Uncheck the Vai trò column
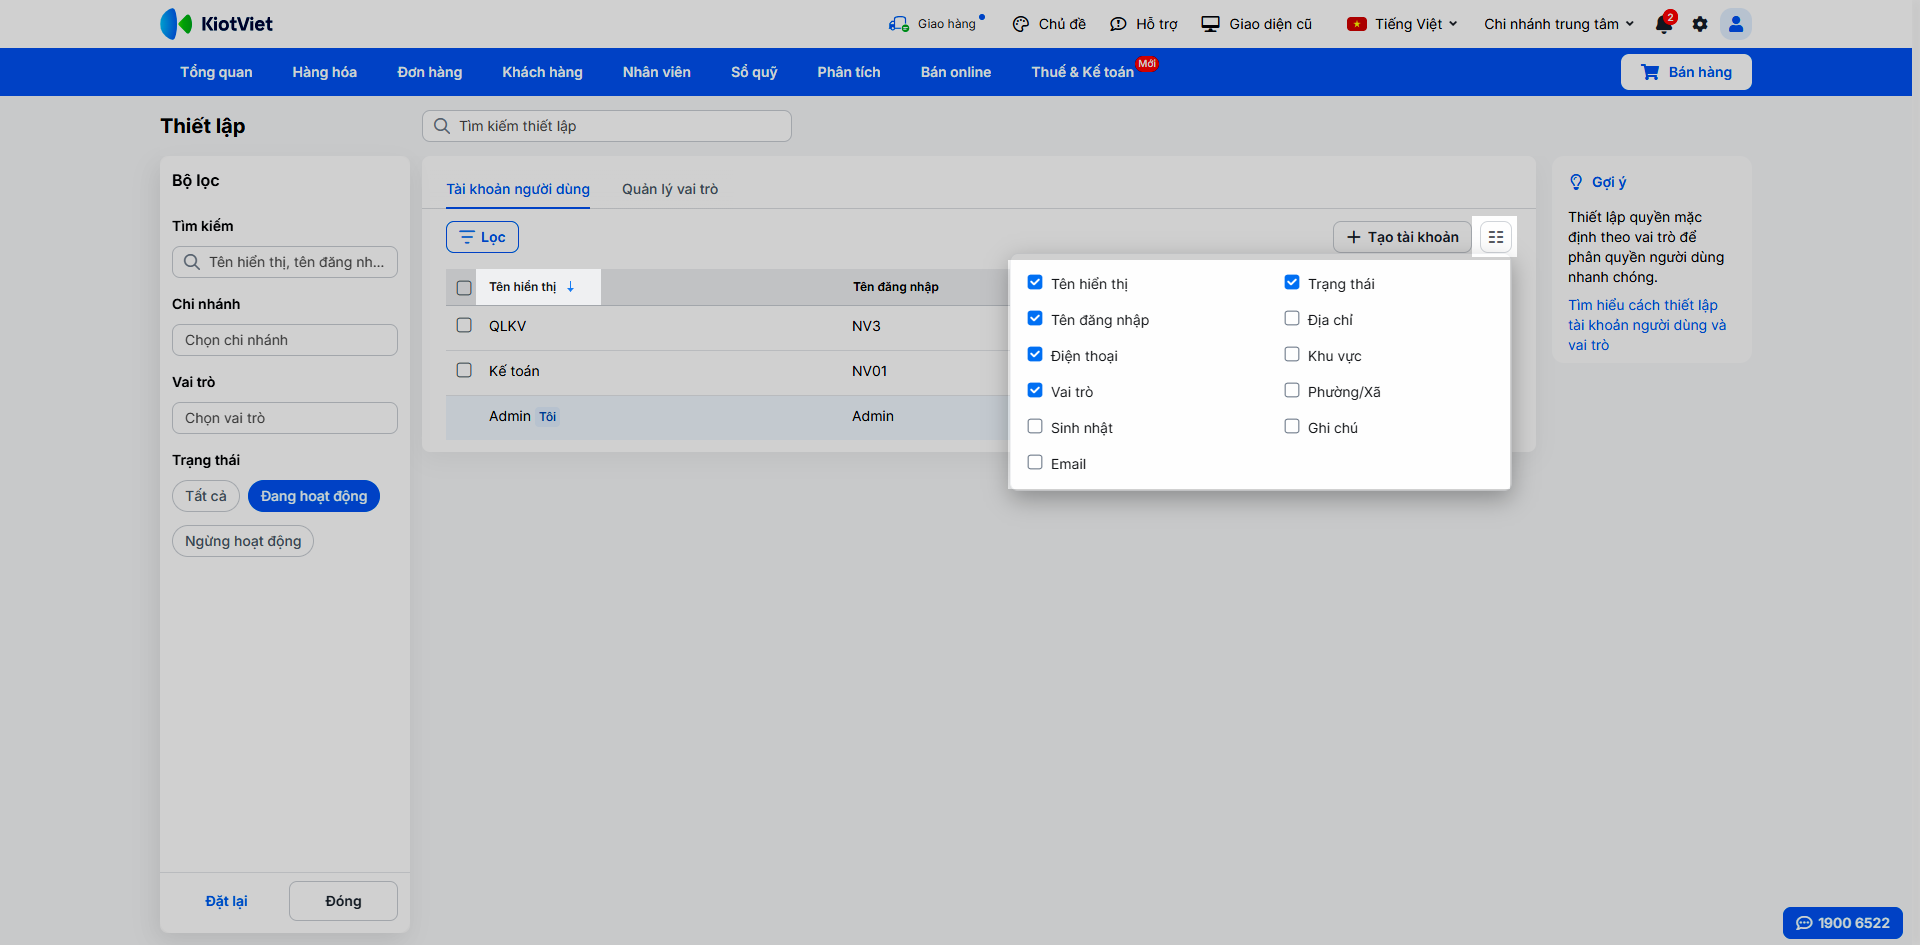 click(x=1035, y=391)
